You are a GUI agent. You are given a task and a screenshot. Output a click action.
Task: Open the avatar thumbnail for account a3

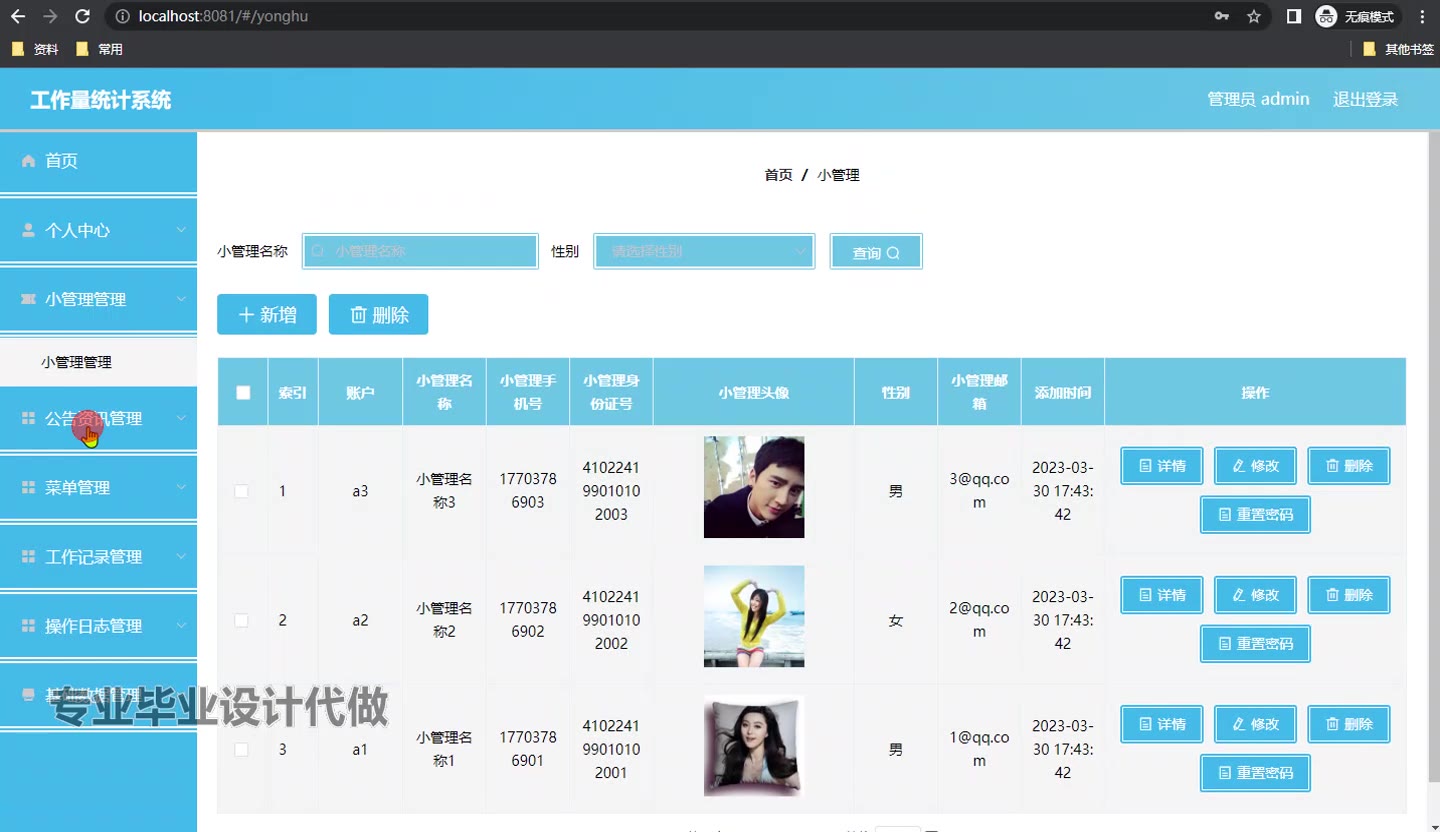pos(754,487)
